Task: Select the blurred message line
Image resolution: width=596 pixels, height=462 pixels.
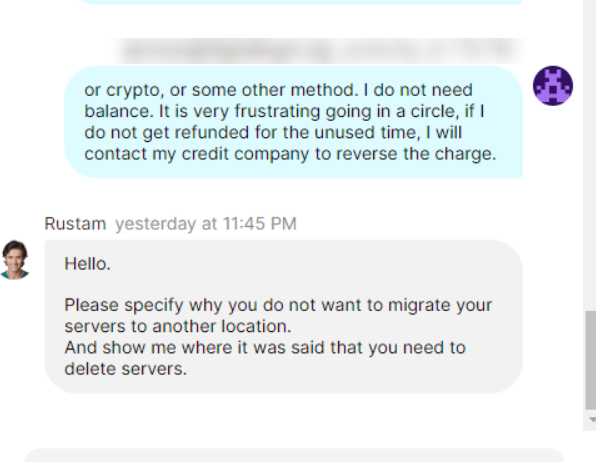Action: [x=319, y=50]
